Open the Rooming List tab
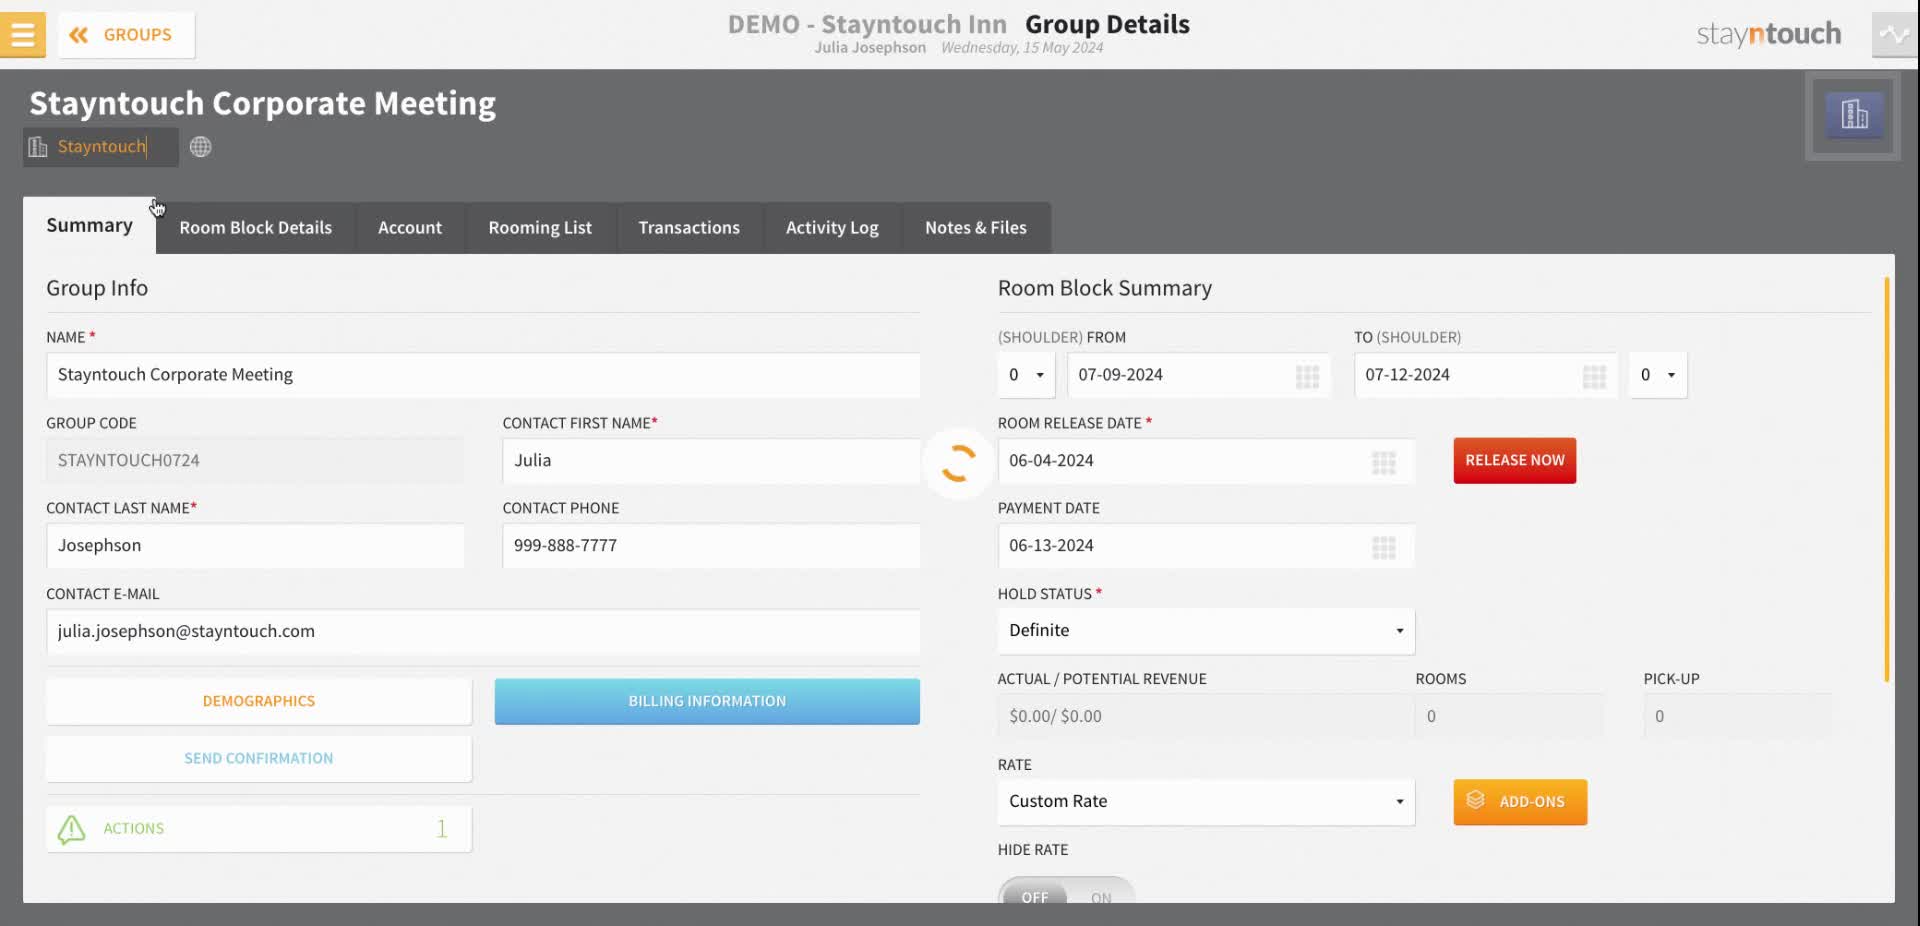Screen dimensions: 1920x926 point(540,228)
